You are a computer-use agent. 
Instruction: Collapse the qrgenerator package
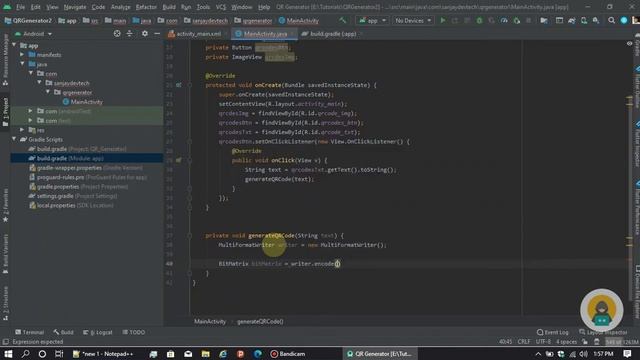point(48,92)
